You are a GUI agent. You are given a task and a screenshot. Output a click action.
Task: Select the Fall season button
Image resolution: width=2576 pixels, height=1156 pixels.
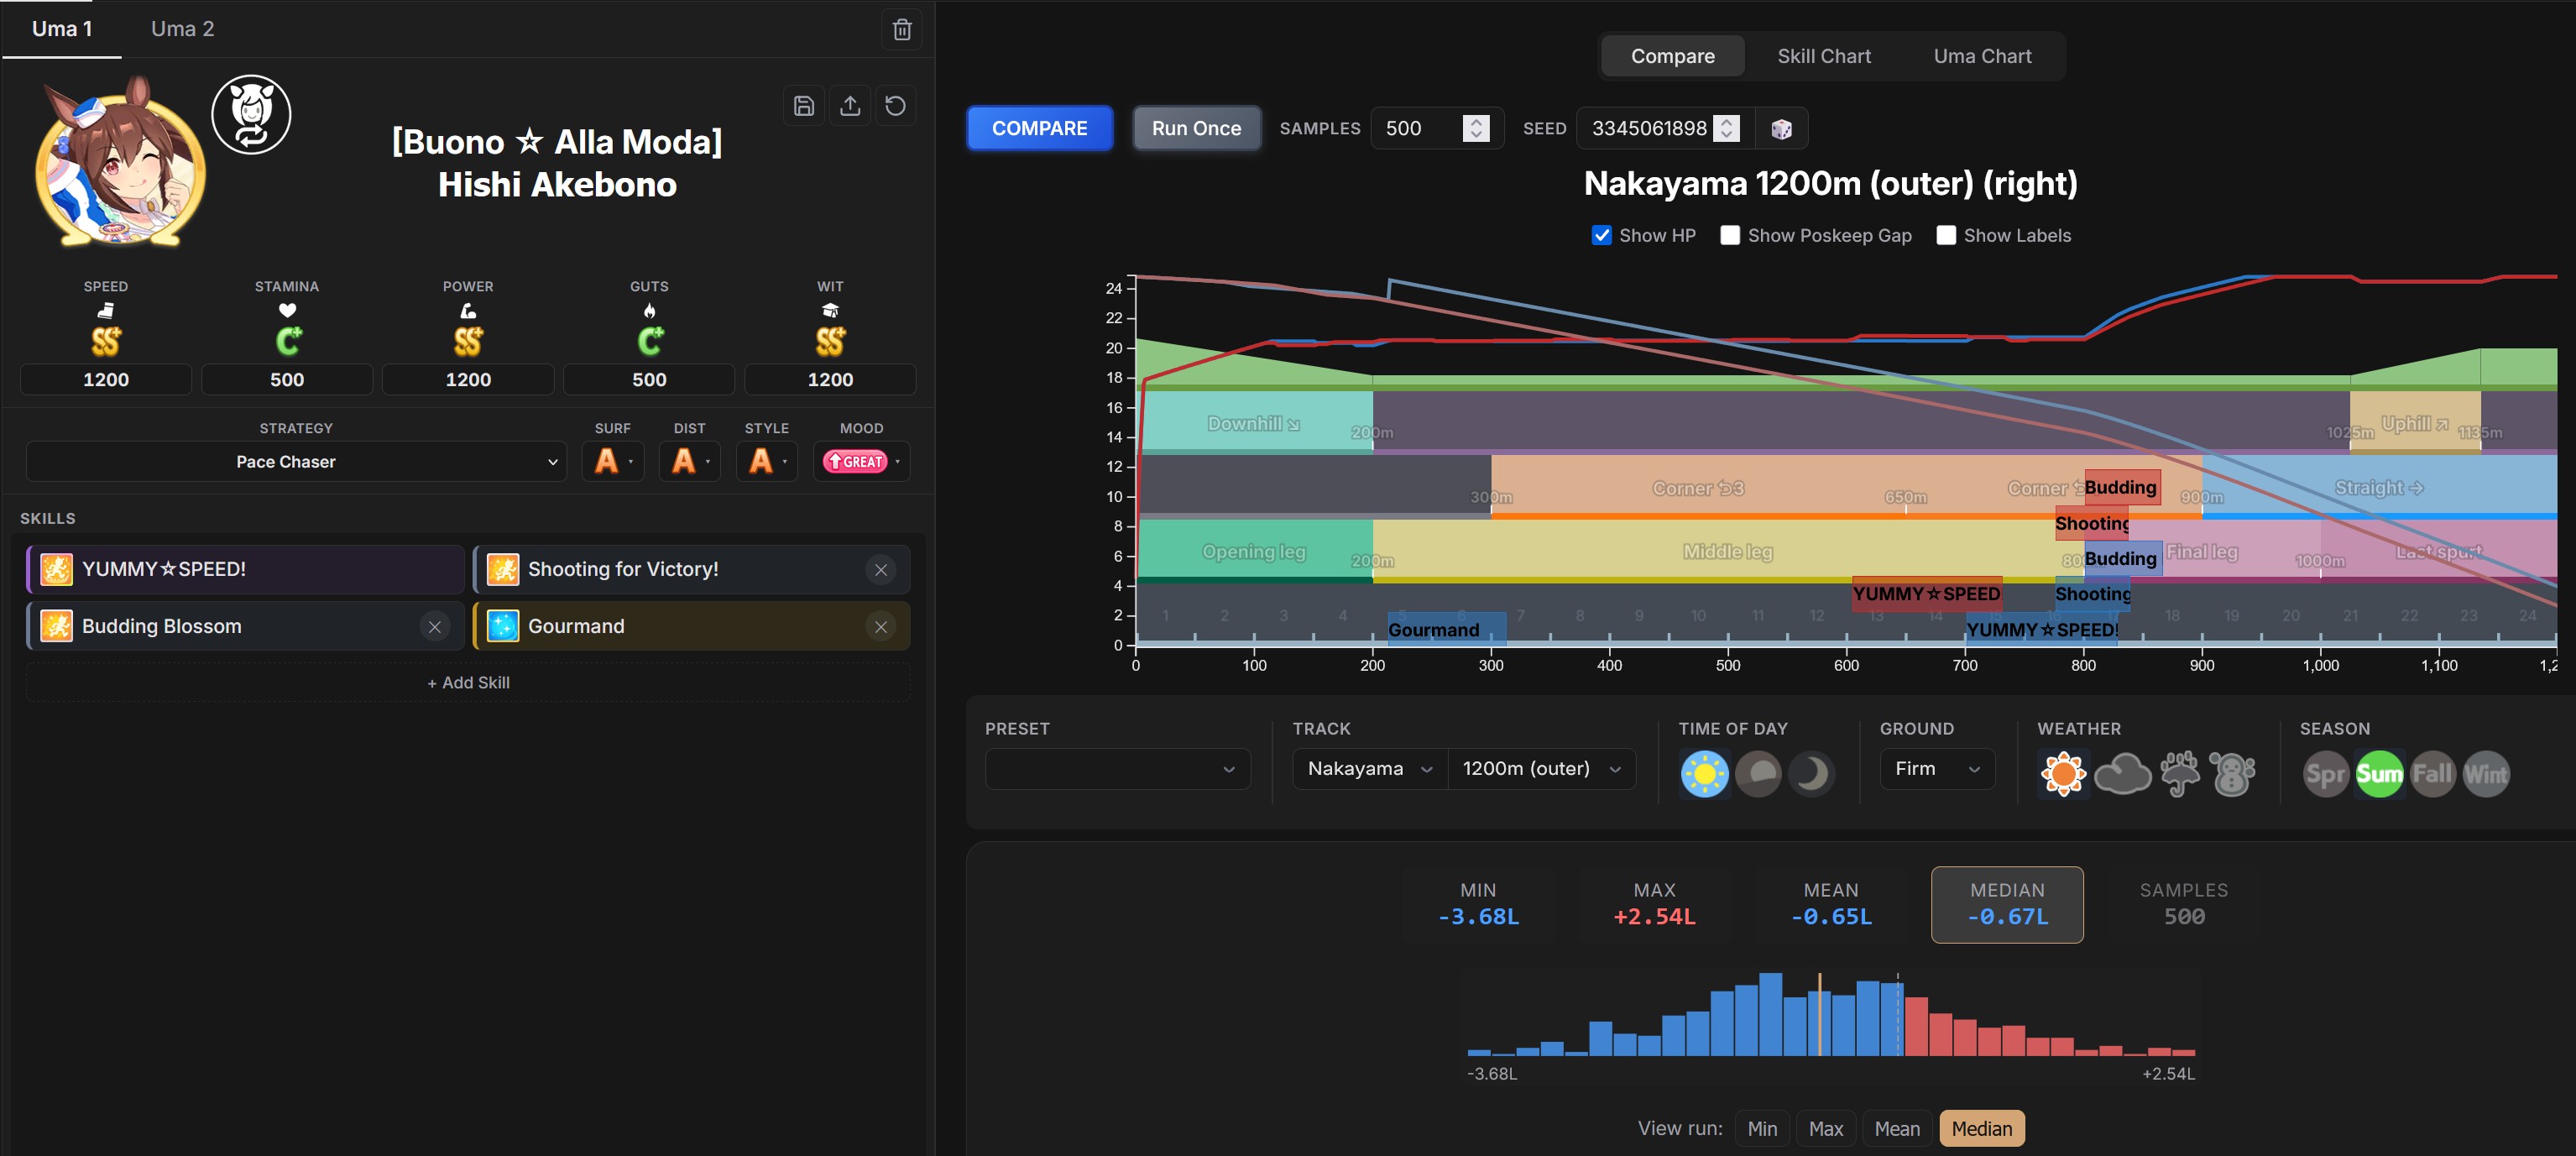(x=2432, y=774)
